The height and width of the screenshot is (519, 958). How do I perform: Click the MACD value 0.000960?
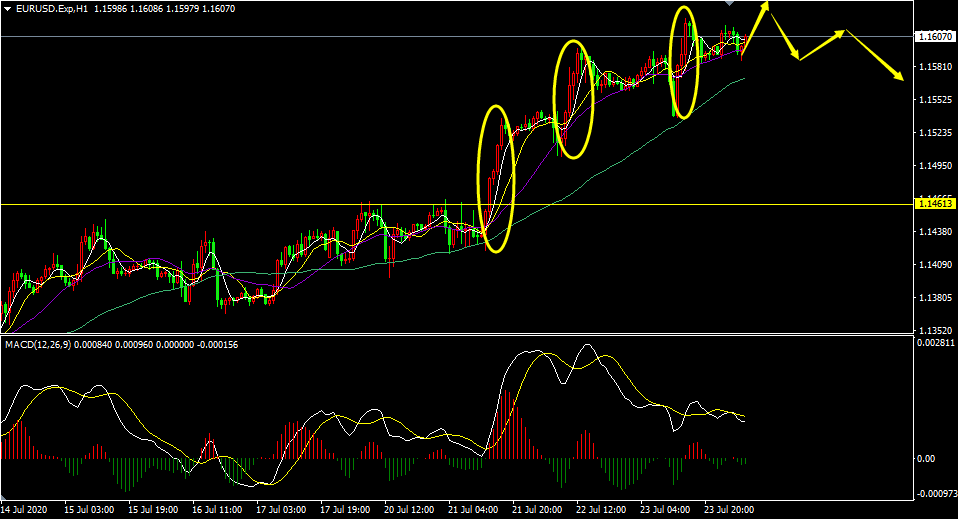pyautogui.click(x=134, y=345)
